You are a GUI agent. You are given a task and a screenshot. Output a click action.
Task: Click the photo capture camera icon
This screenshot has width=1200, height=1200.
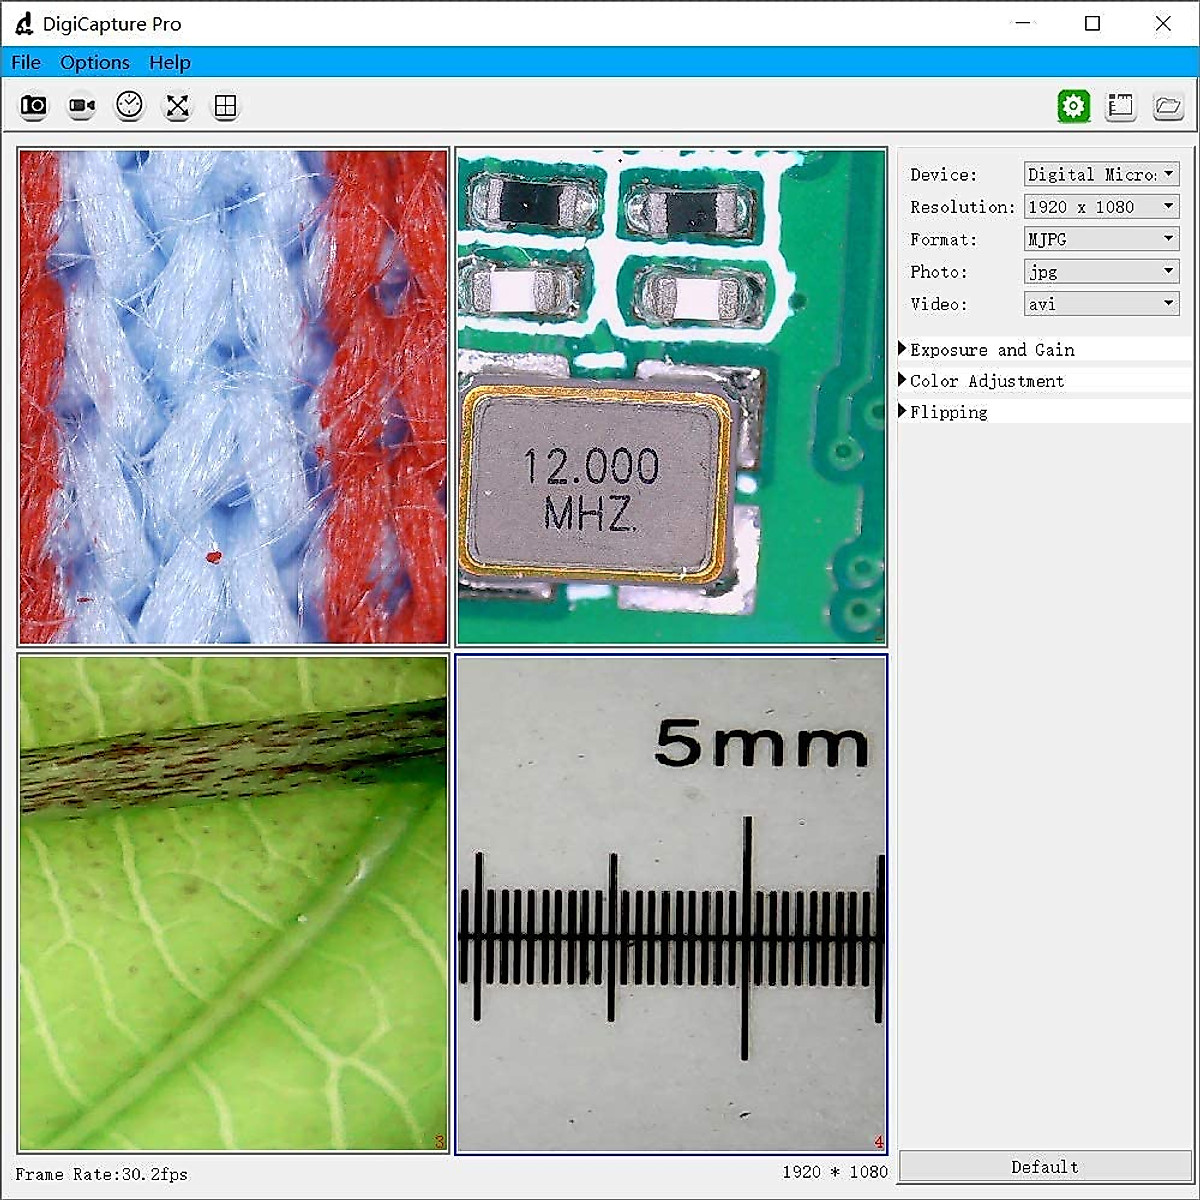point(33,105)
